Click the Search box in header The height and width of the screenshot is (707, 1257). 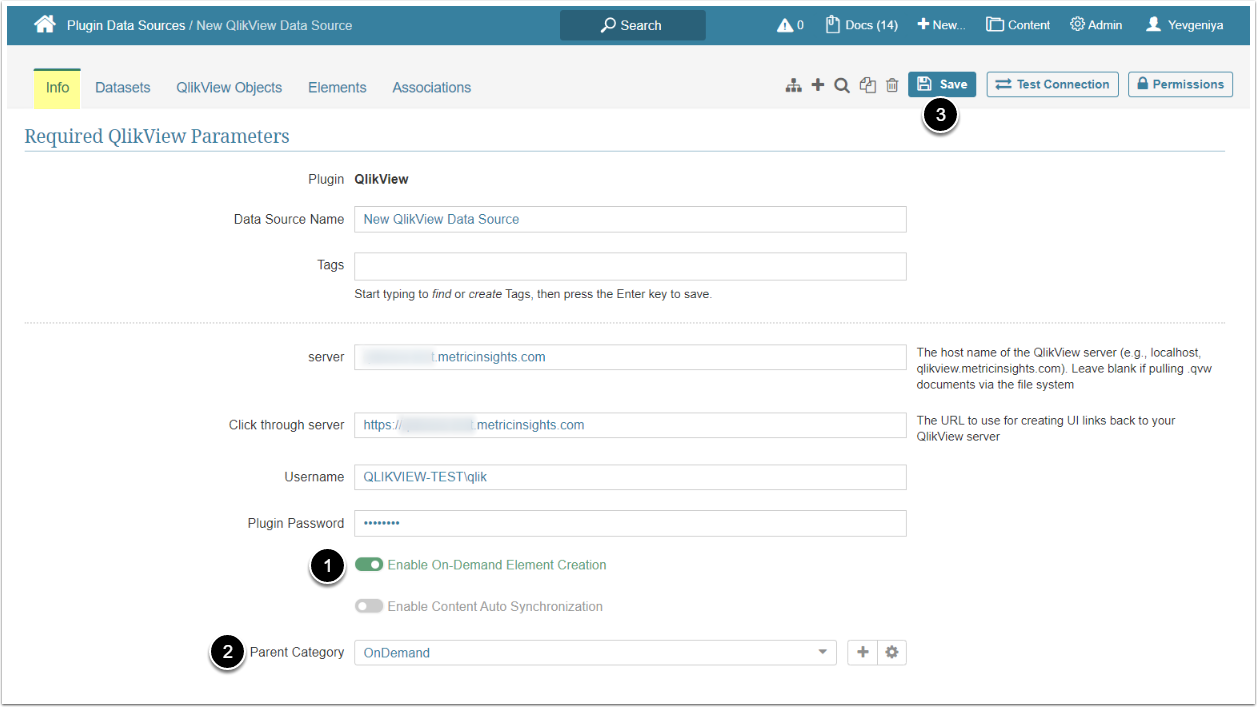tap(632, 25)
